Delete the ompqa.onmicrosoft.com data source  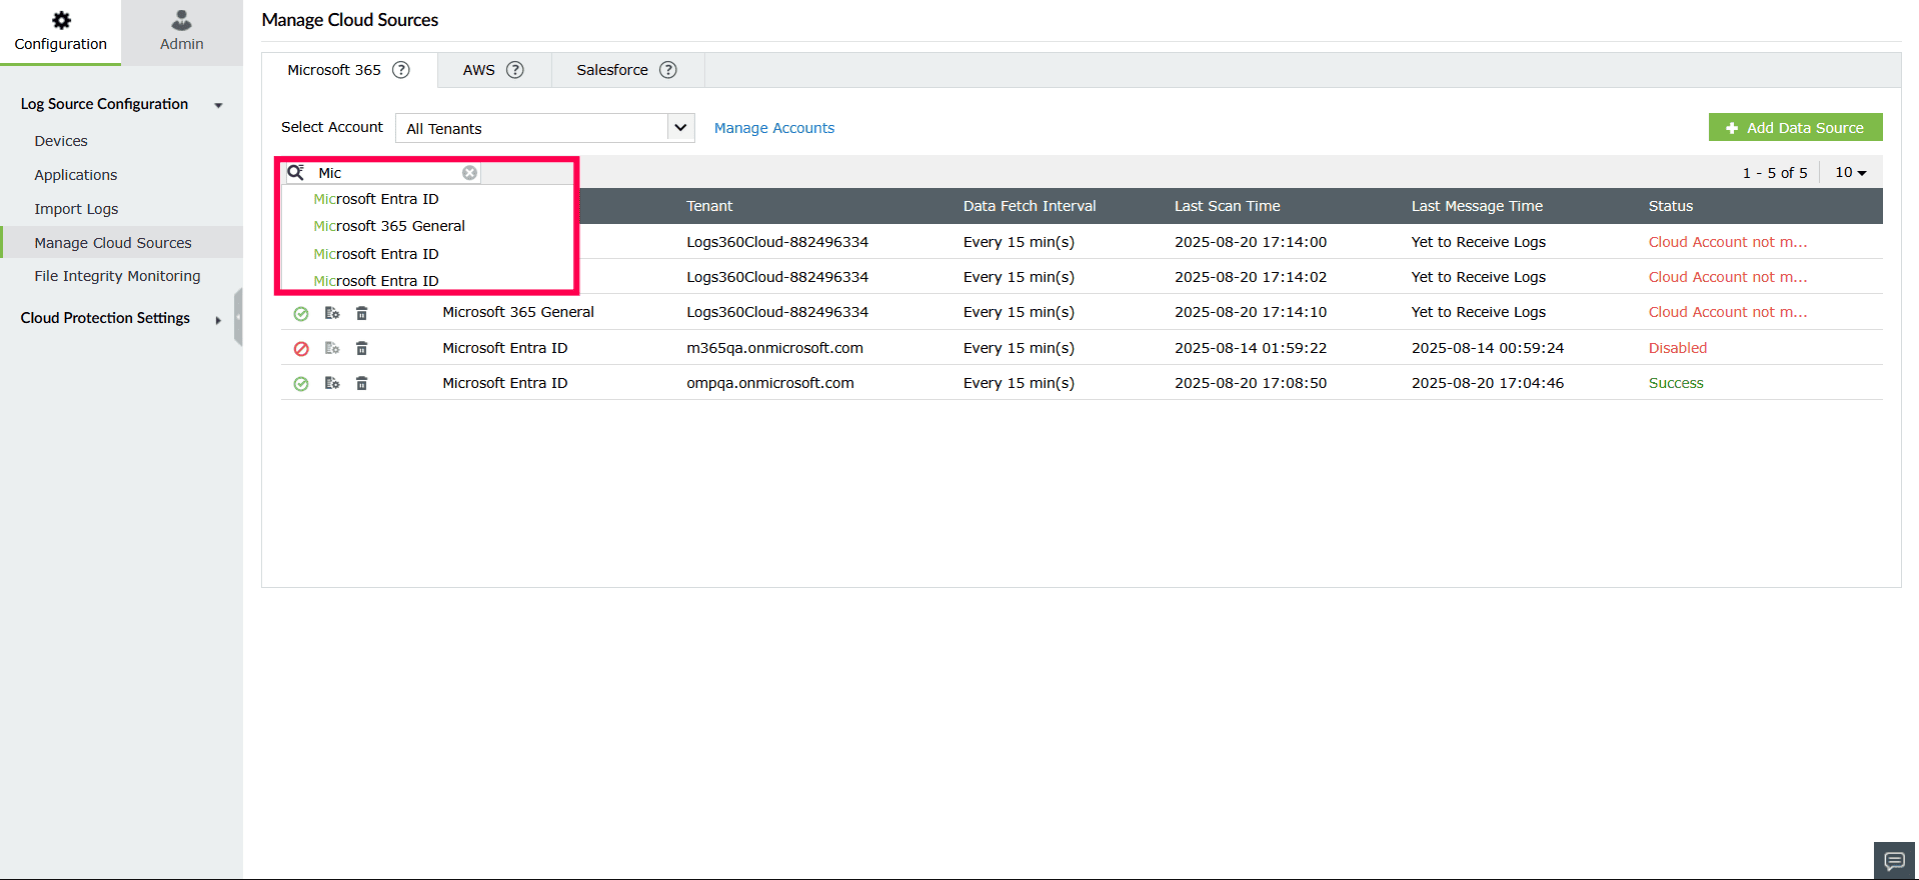[x=362, y=383]
